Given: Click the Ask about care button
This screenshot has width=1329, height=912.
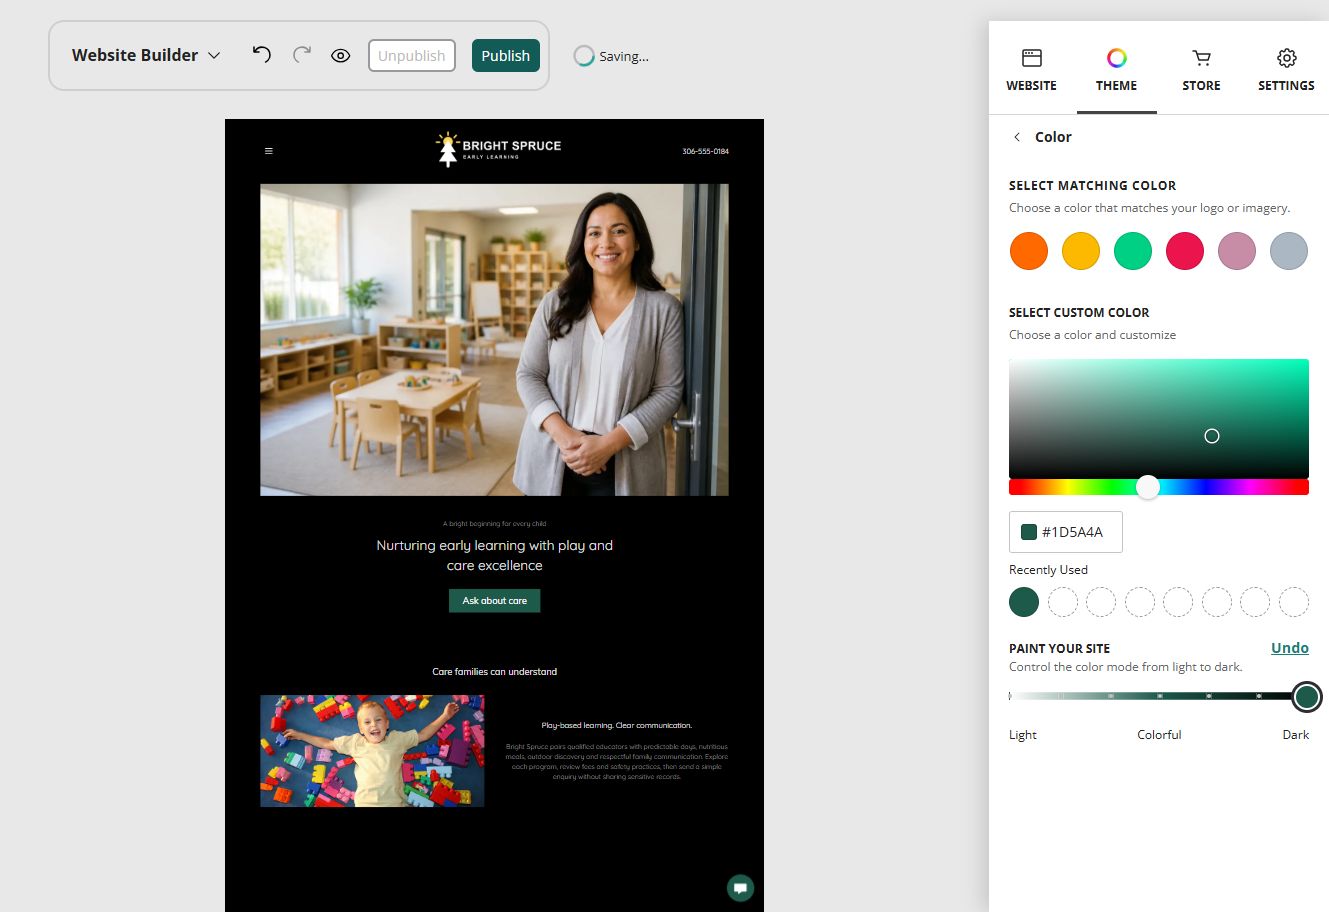Looking at the screenshot, I should pos(495,601).
